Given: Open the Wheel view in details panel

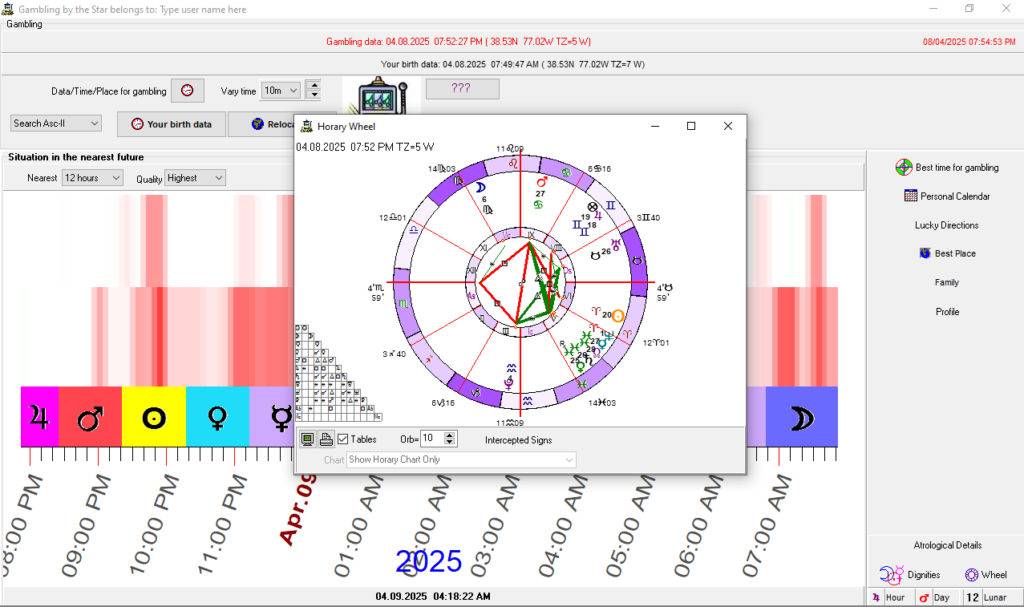Looking at the screenshot, I should pos(985,575).
